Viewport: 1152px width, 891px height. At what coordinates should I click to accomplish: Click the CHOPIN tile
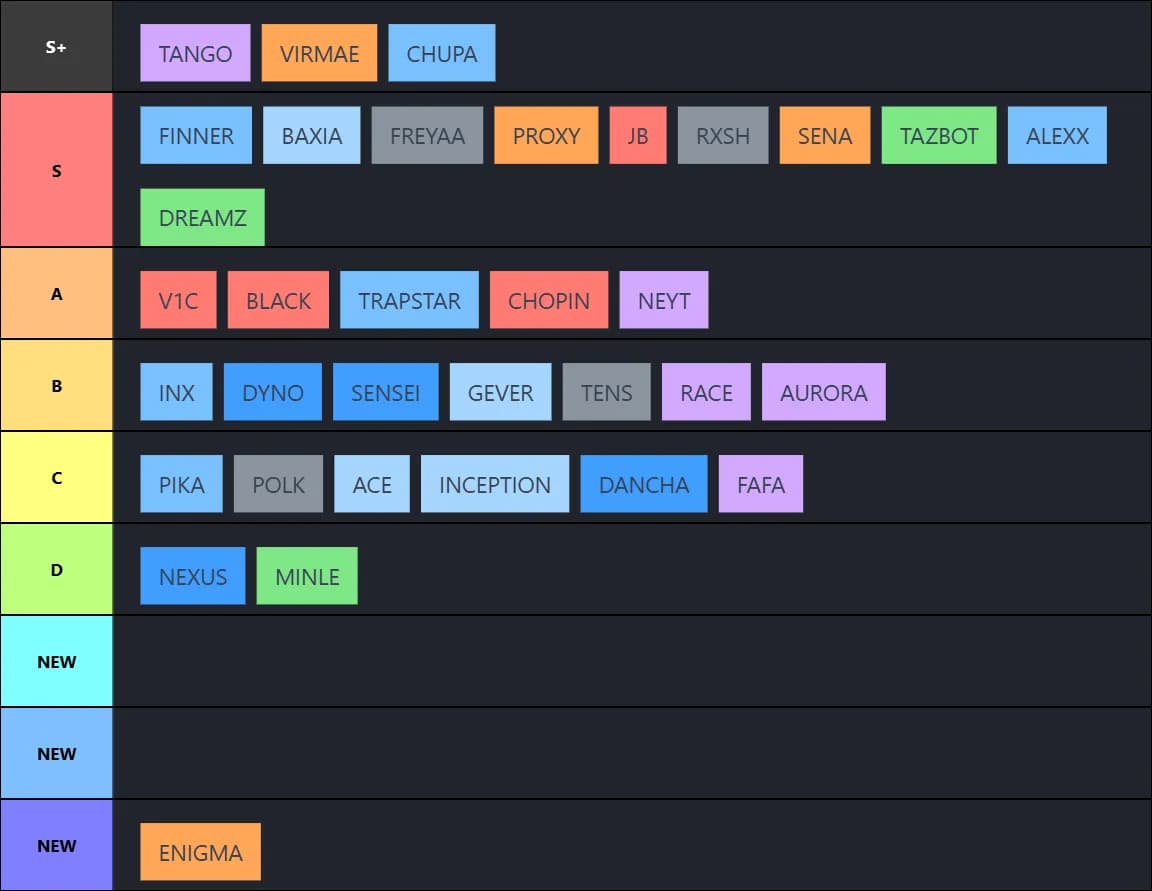pos(549,300)
